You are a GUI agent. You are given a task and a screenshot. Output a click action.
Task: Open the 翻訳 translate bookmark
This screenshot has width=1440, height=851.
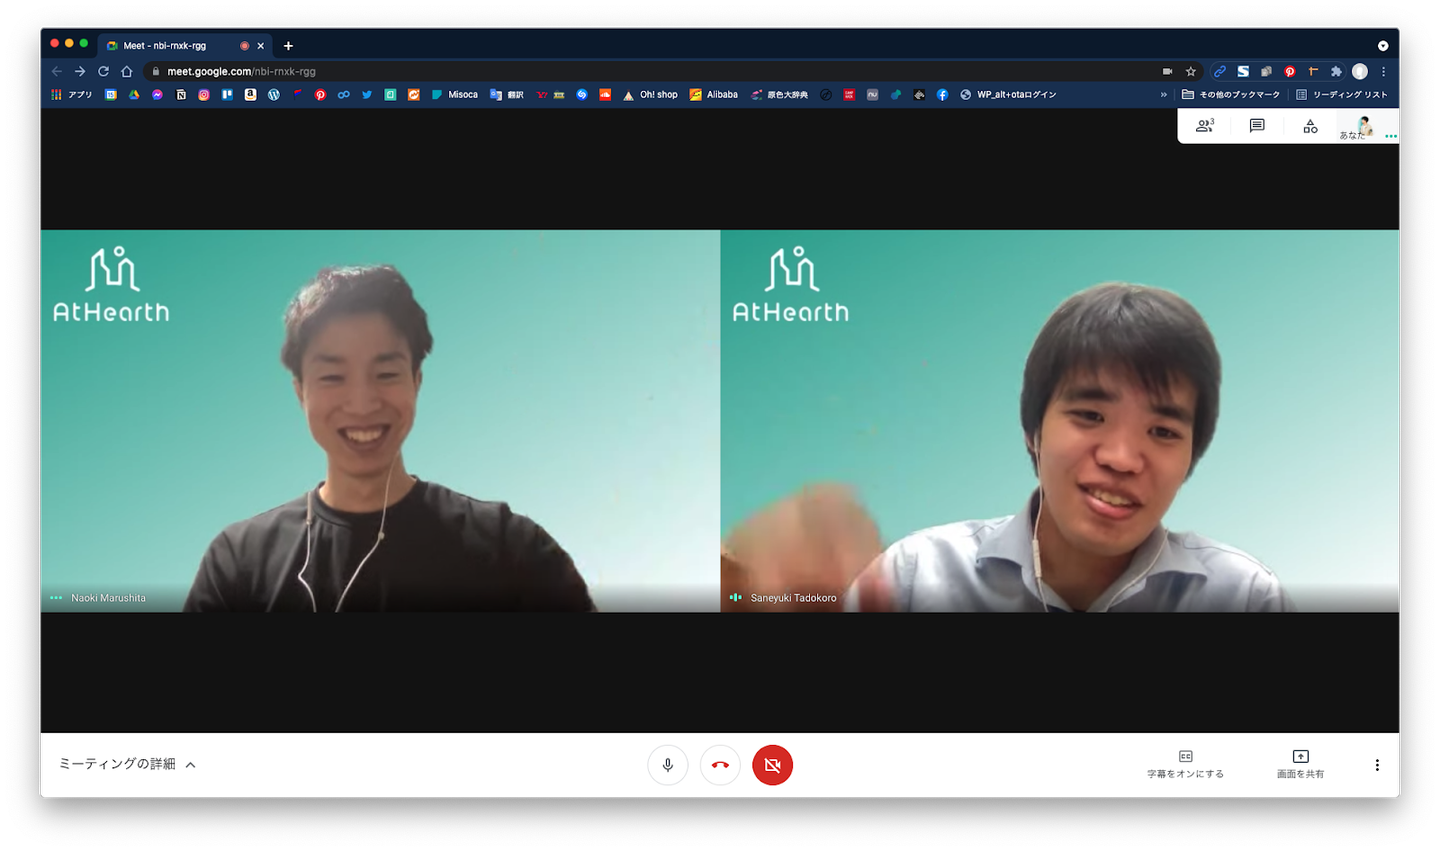(x=507, y=95)
